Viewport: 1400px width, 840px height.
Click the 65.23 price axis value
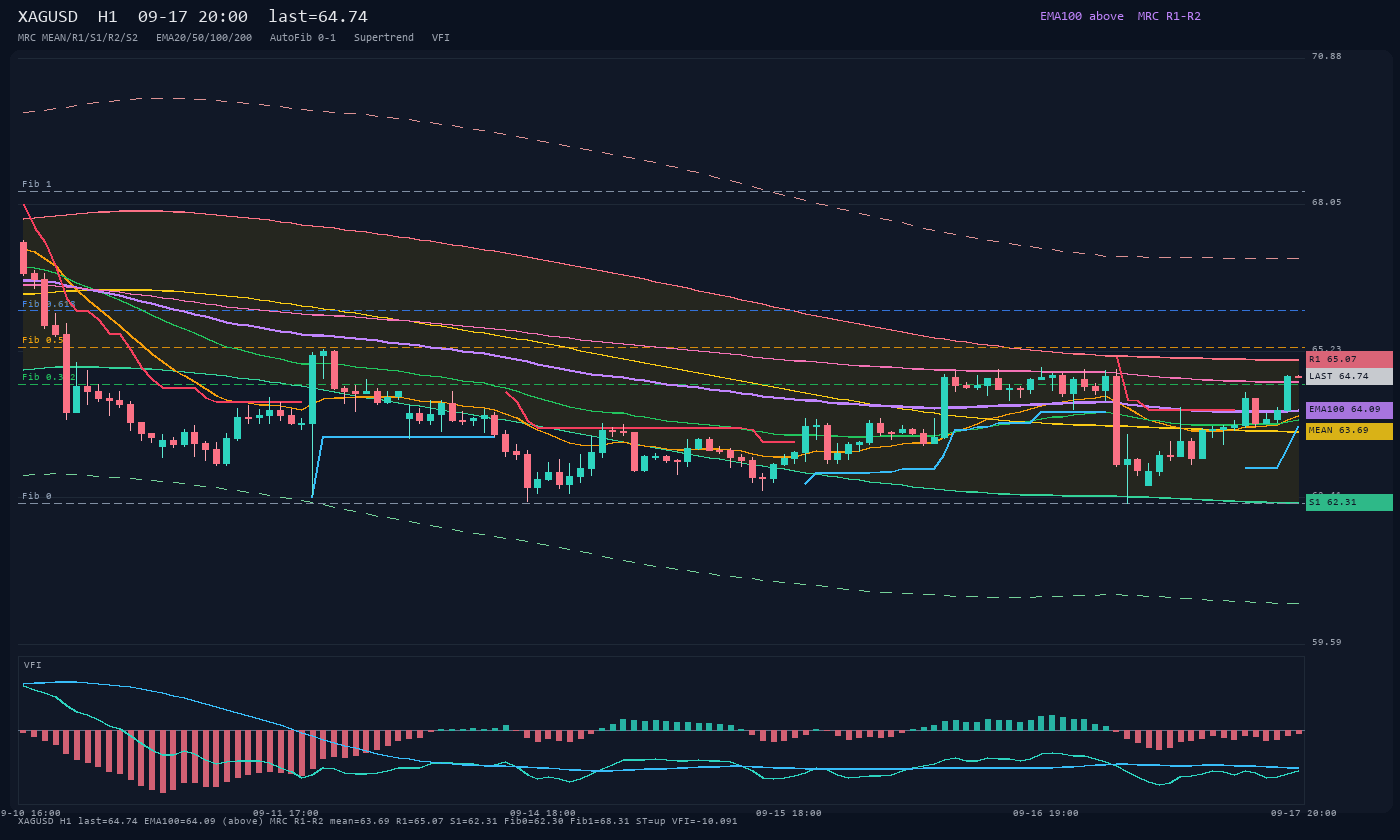click(x=1327, y=349)
